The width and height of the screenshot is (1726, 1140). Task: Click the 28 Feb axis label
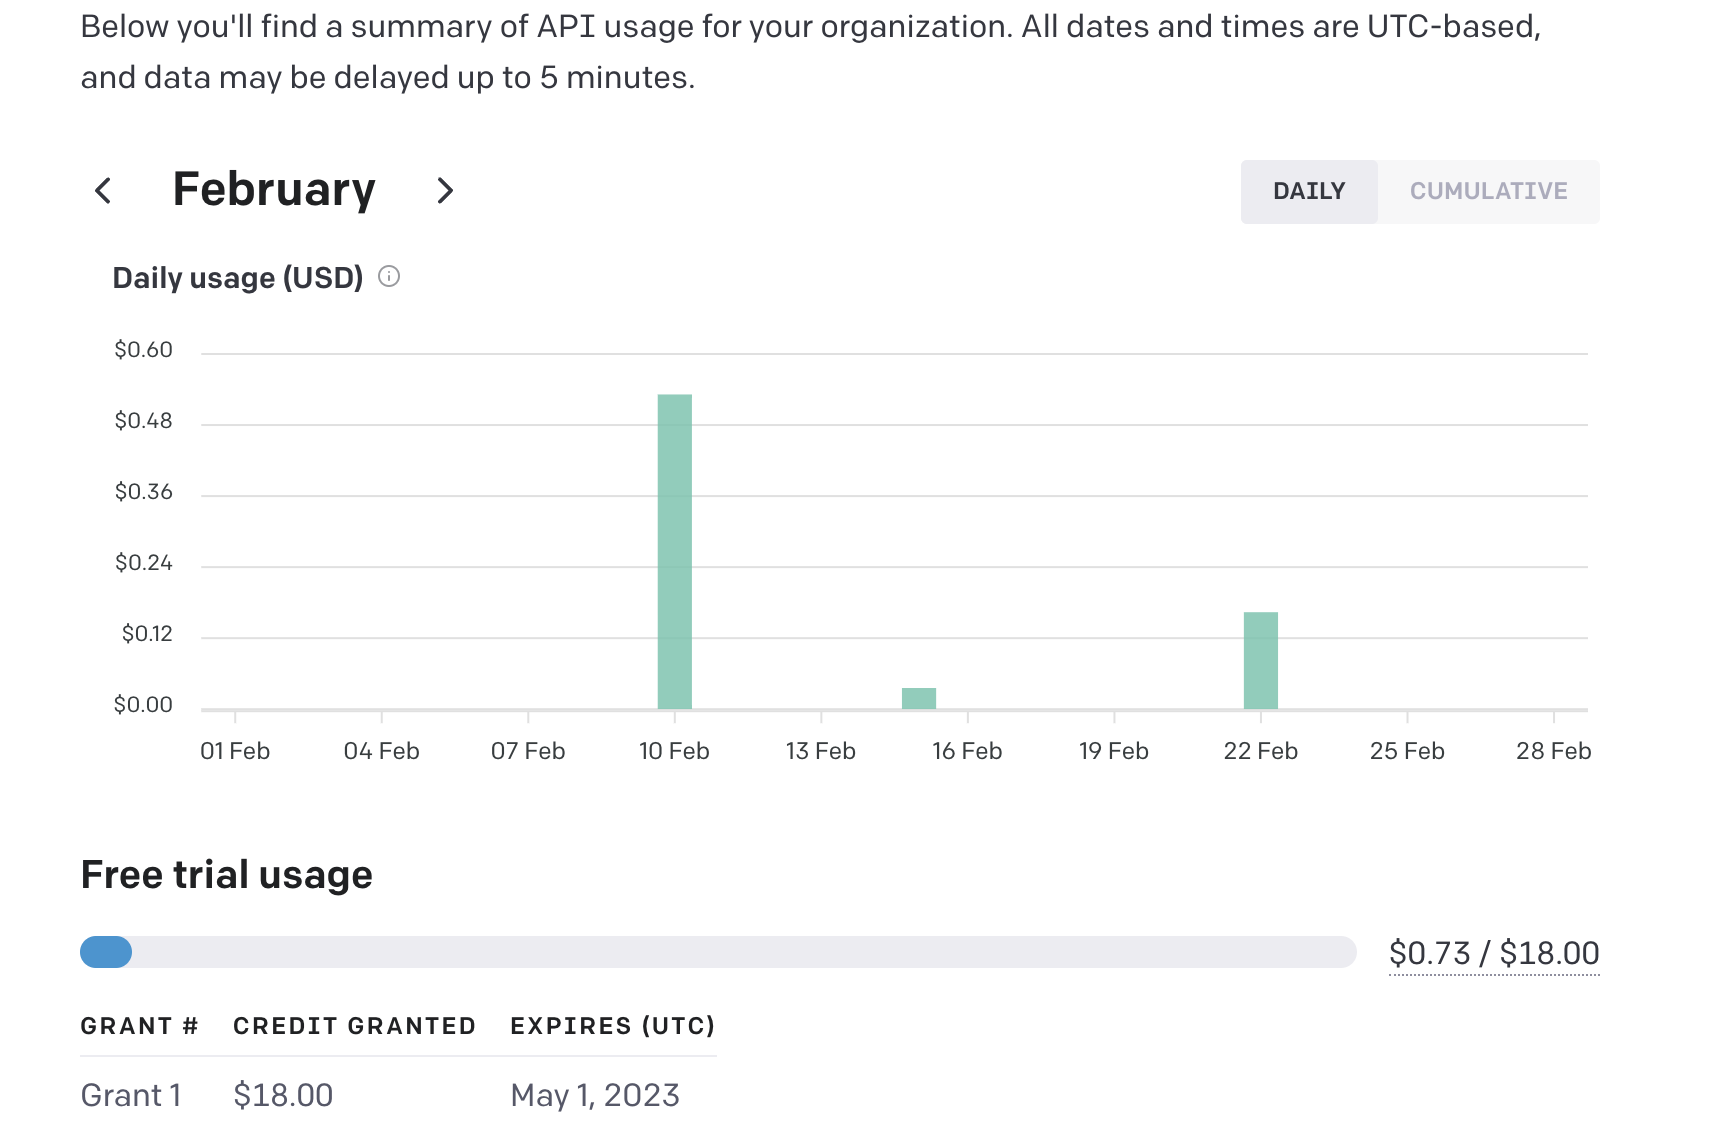pyautogui.click(x=1555, y=750)
